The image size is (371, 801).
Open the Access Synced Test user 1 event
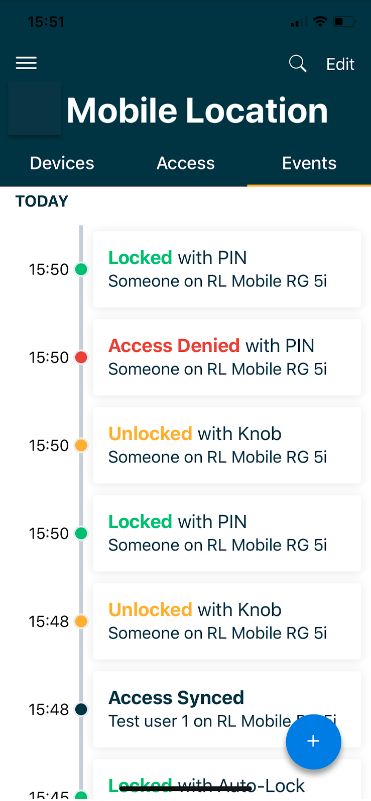tap(227, 709)
